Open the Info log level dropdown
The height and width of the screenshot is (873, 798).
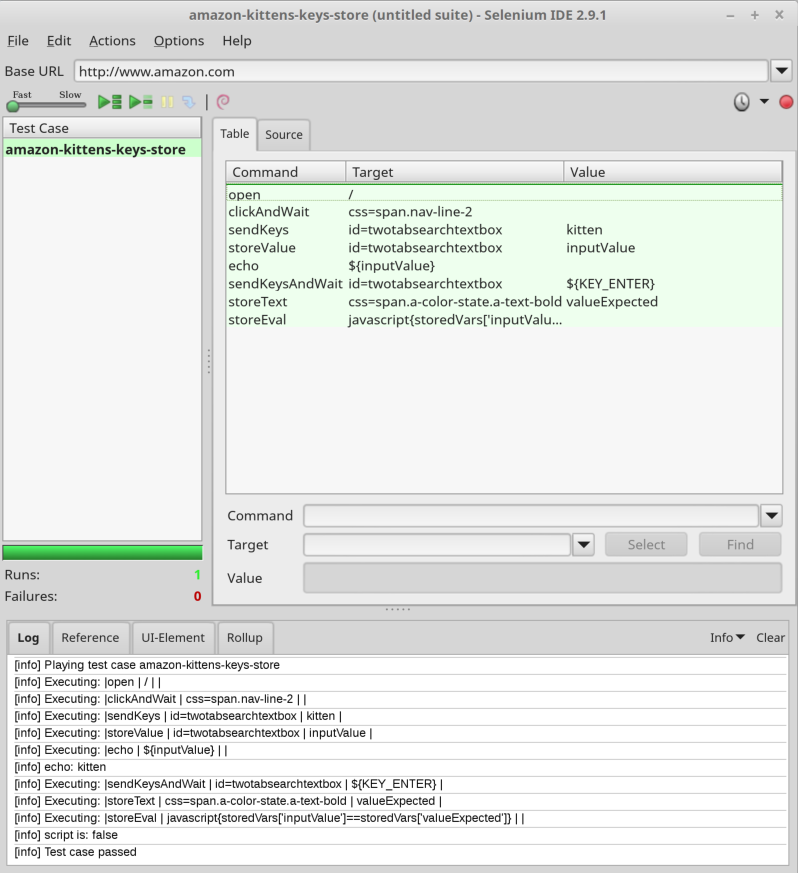(x=727, y=637)
